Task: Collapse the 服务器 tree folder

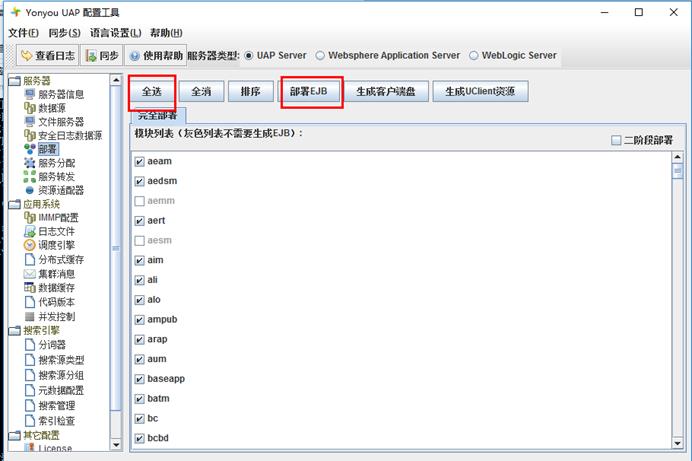Action: [x=15, y=81]
